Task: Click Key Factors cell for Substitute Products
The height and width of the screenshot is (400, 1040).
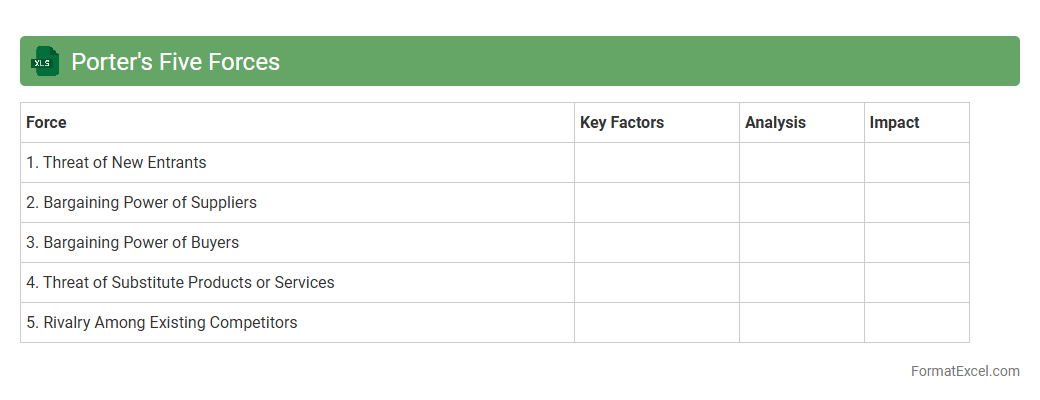Action: pyautogui.click(x=657, y=283)
